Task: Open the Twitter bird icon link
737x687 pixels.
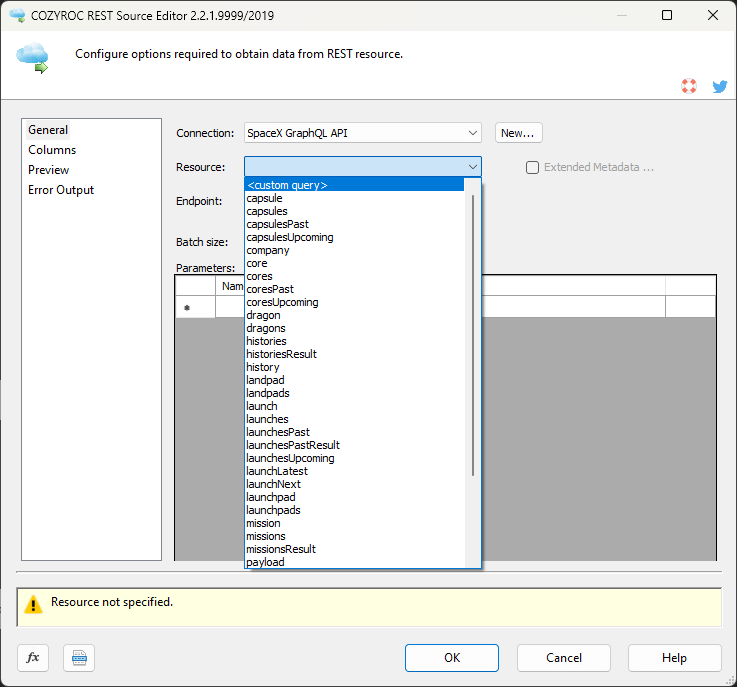Action: point(720,86)
